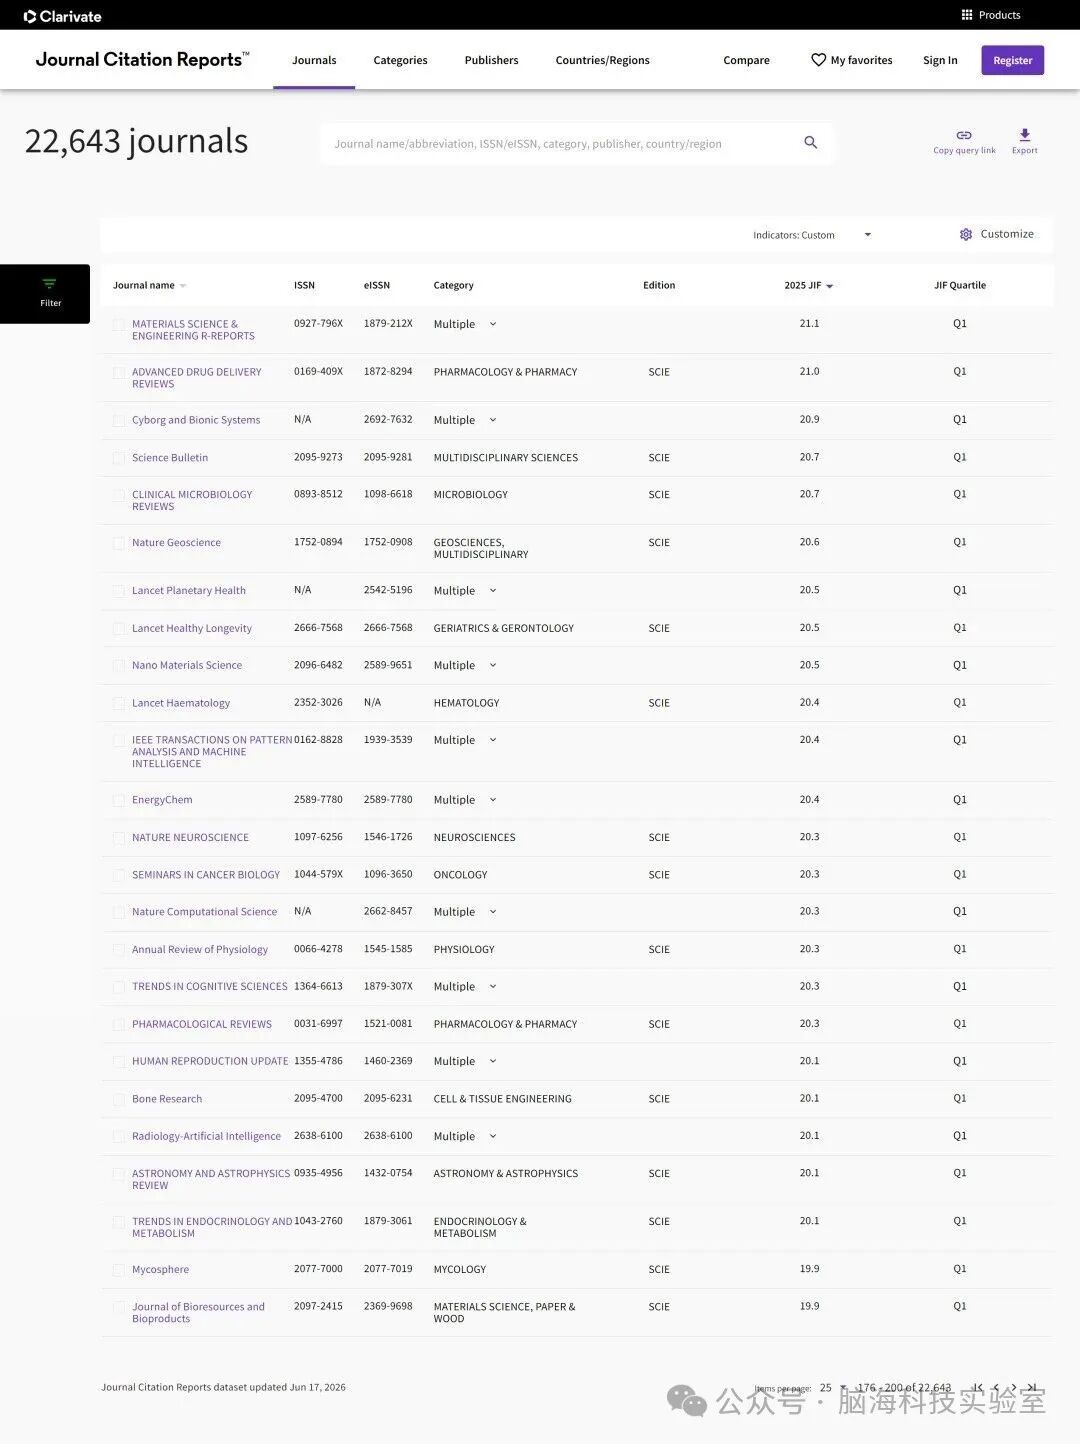Expand Multiple categories for IEEE Transactions on Pattern Analysis
This screenshot has height=1444, width=1080.
(x=493, y=740)
